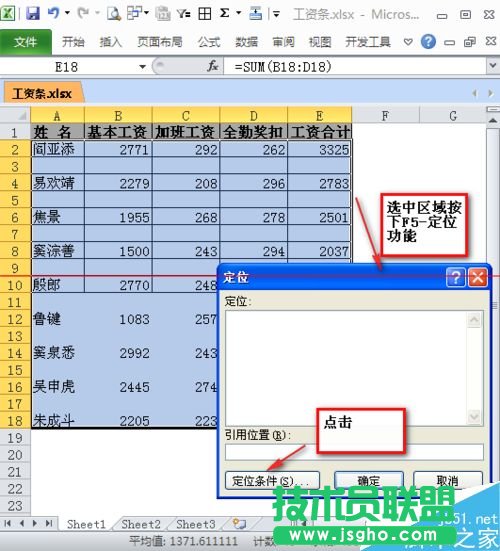
Task: Open Customize Quick Access Toolbar dropdown
Action: [x=277, y=14]
